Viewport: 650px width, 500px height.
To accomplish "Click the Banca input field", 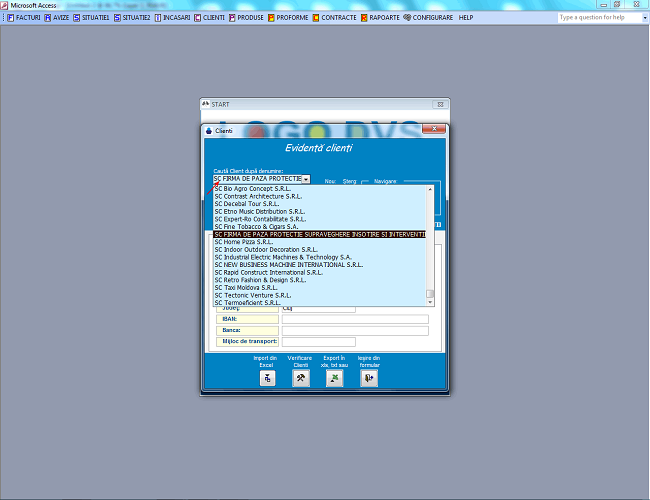I will 355,330.
